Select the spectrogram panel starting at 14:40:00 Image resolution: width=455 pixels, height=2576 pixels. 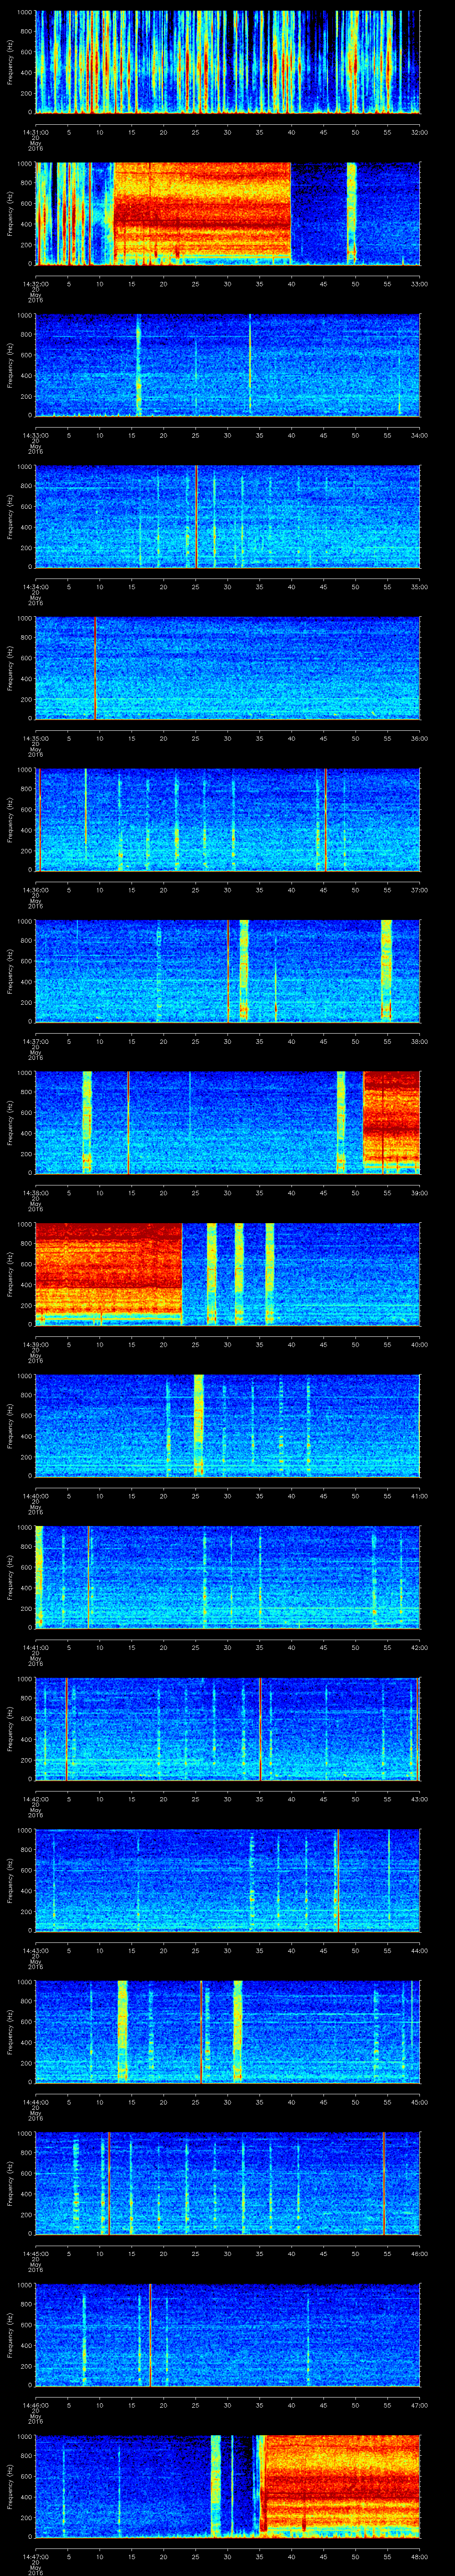(x=227, y=1425)
